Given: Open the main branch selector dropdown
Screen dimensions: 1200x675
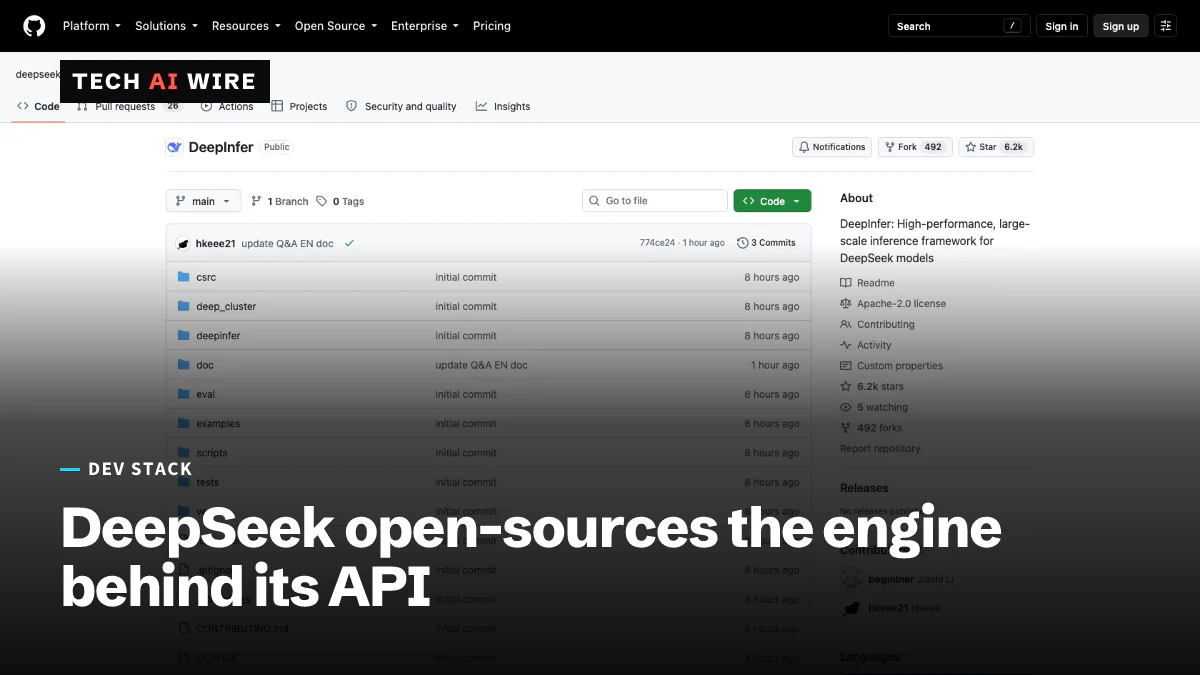Looking at the screenshot, I should pyautogui.click(x=203, y=201).
